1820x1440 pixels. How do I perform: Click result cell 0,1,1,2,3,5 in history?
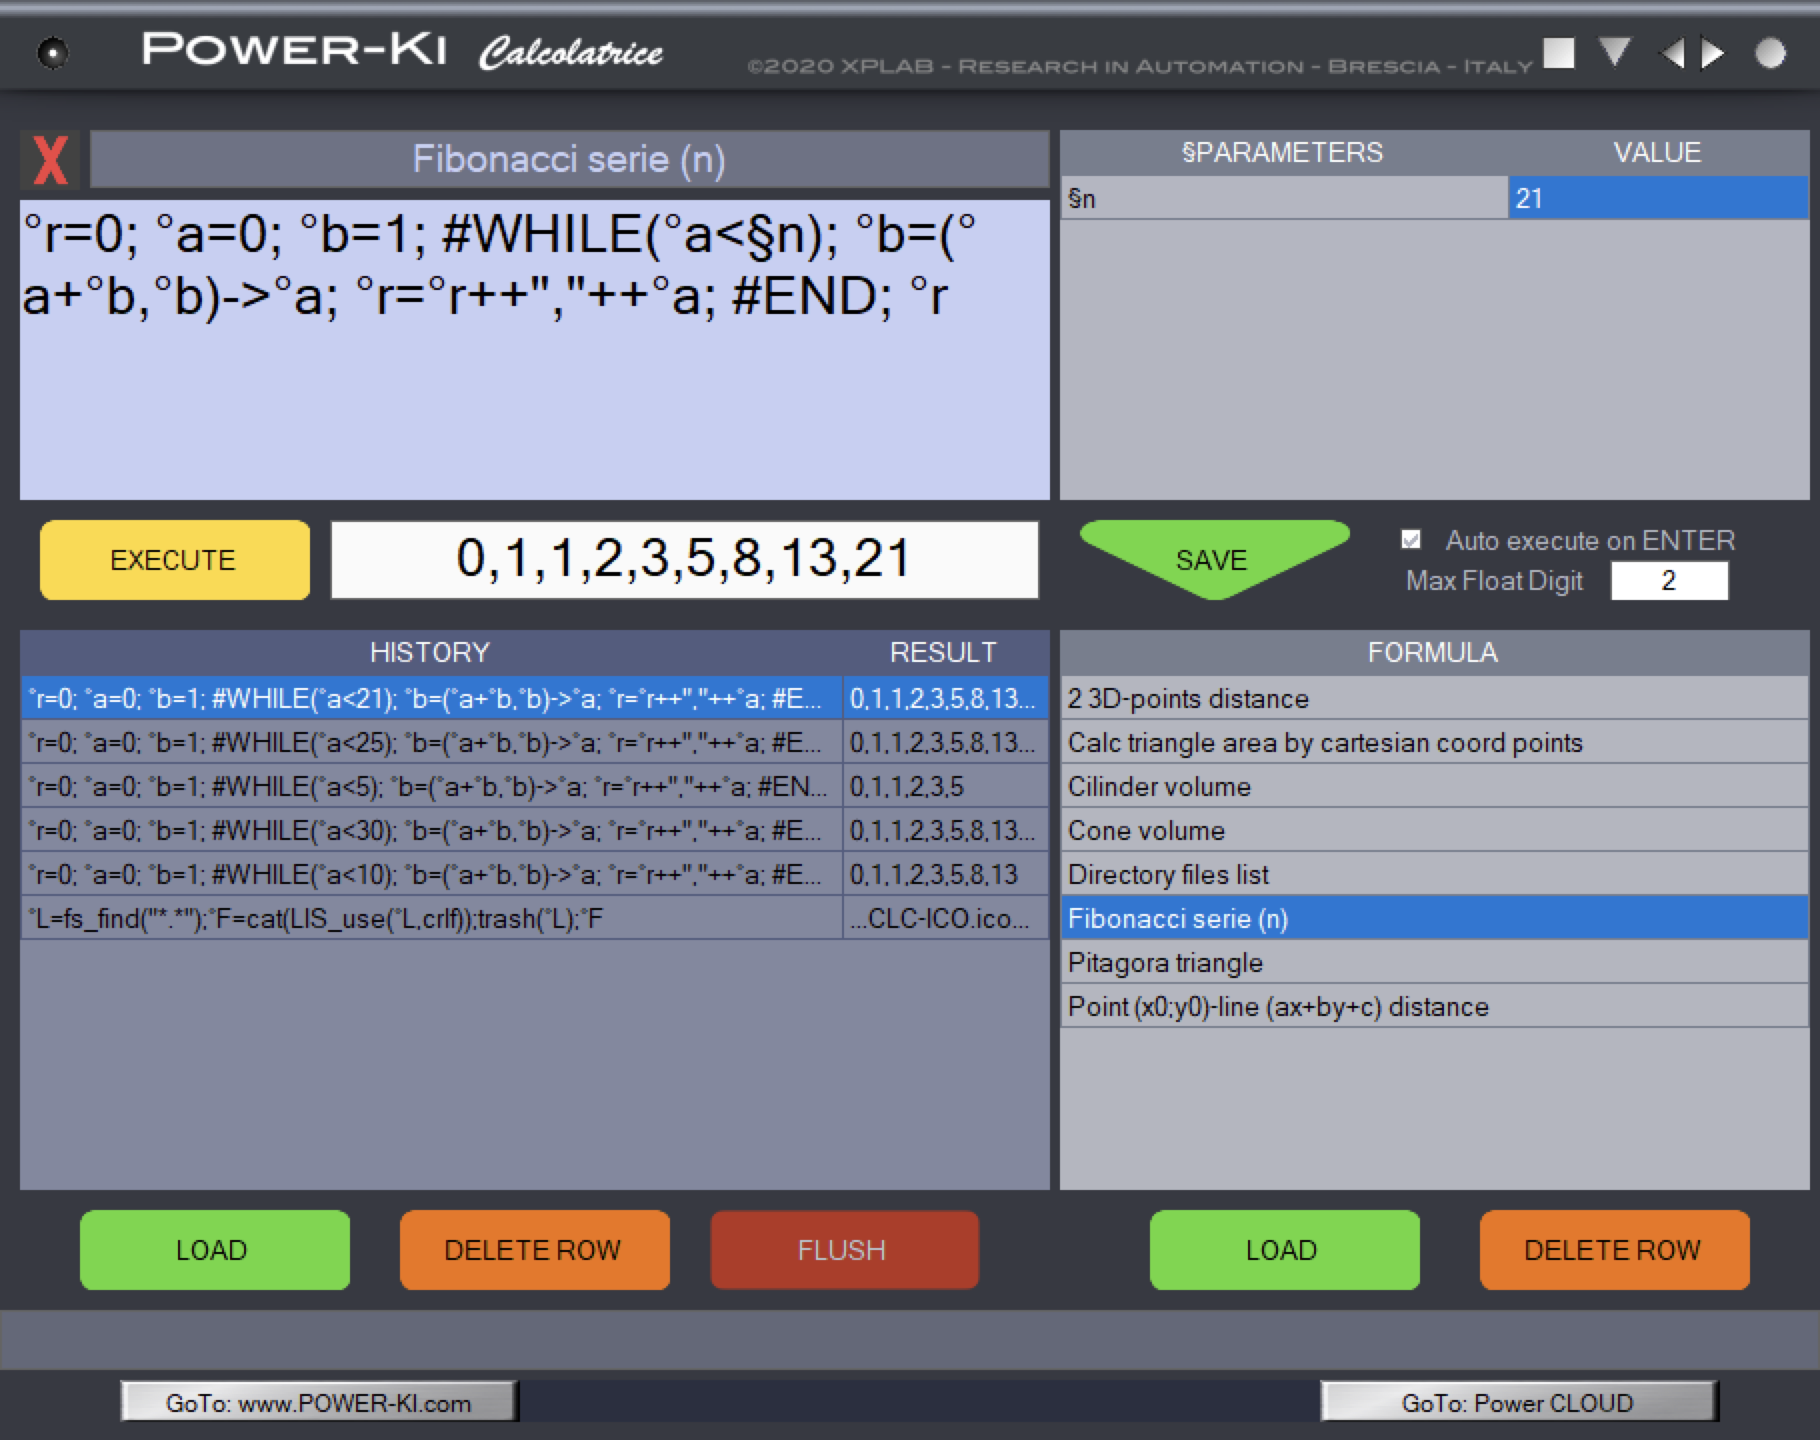tap(946, 786)
